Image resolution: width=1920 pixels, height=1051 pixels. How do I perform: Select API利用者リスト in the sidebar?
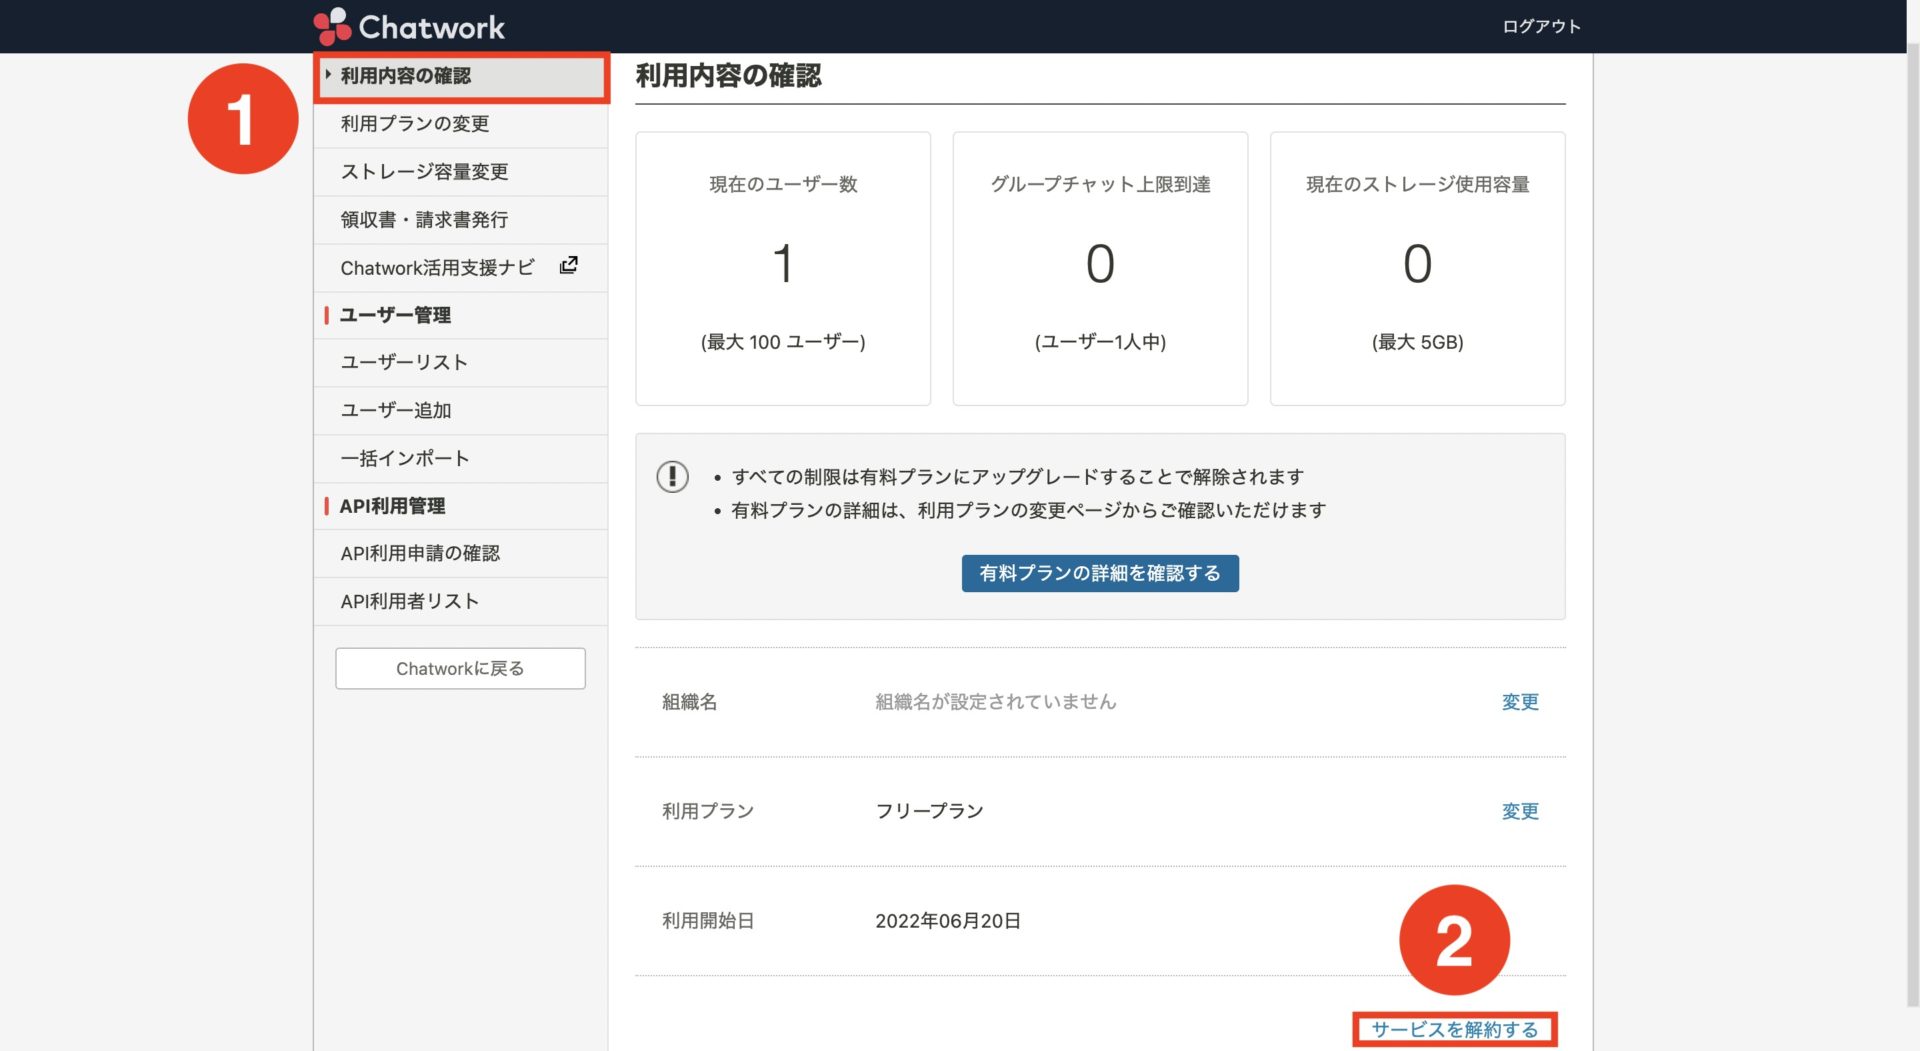pos(461,601)
